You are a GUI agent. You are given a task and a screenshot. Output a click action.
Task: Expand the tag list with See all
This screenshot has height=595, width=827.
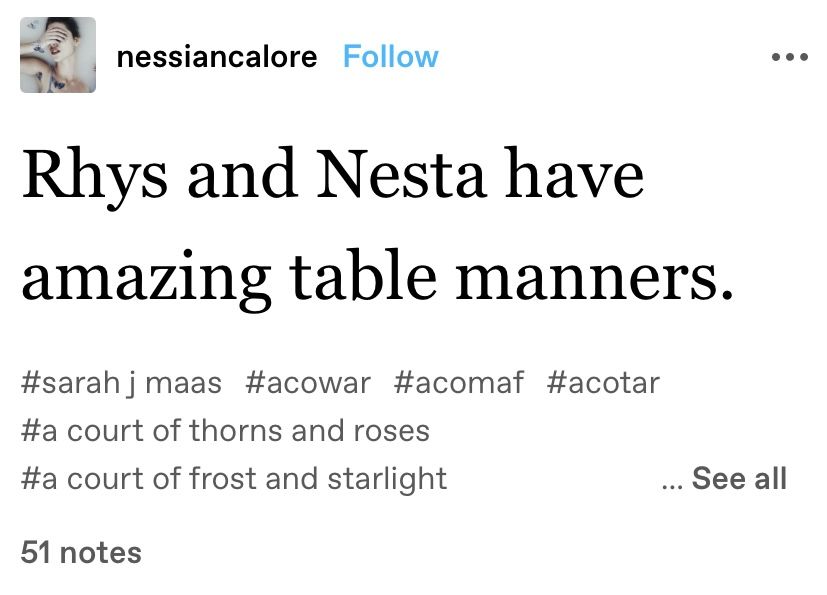click(738, 479)
